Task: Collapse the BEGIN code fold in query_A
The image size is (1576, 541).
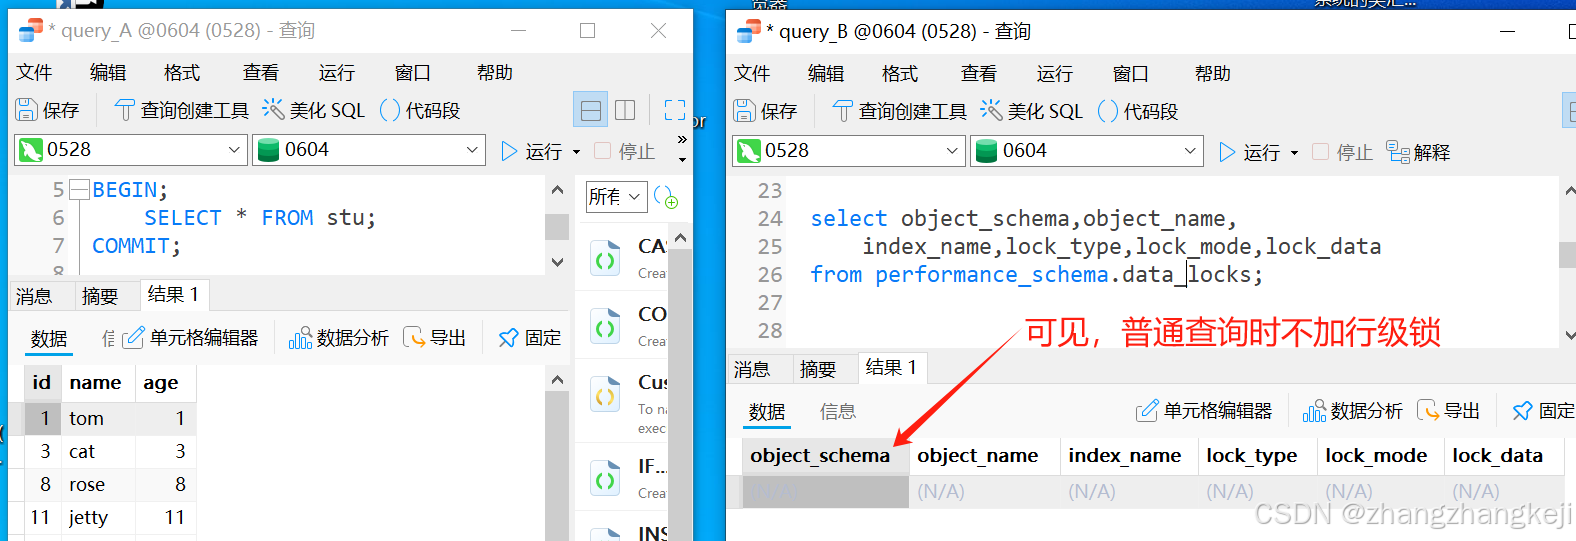Action: tap(79, 190)
